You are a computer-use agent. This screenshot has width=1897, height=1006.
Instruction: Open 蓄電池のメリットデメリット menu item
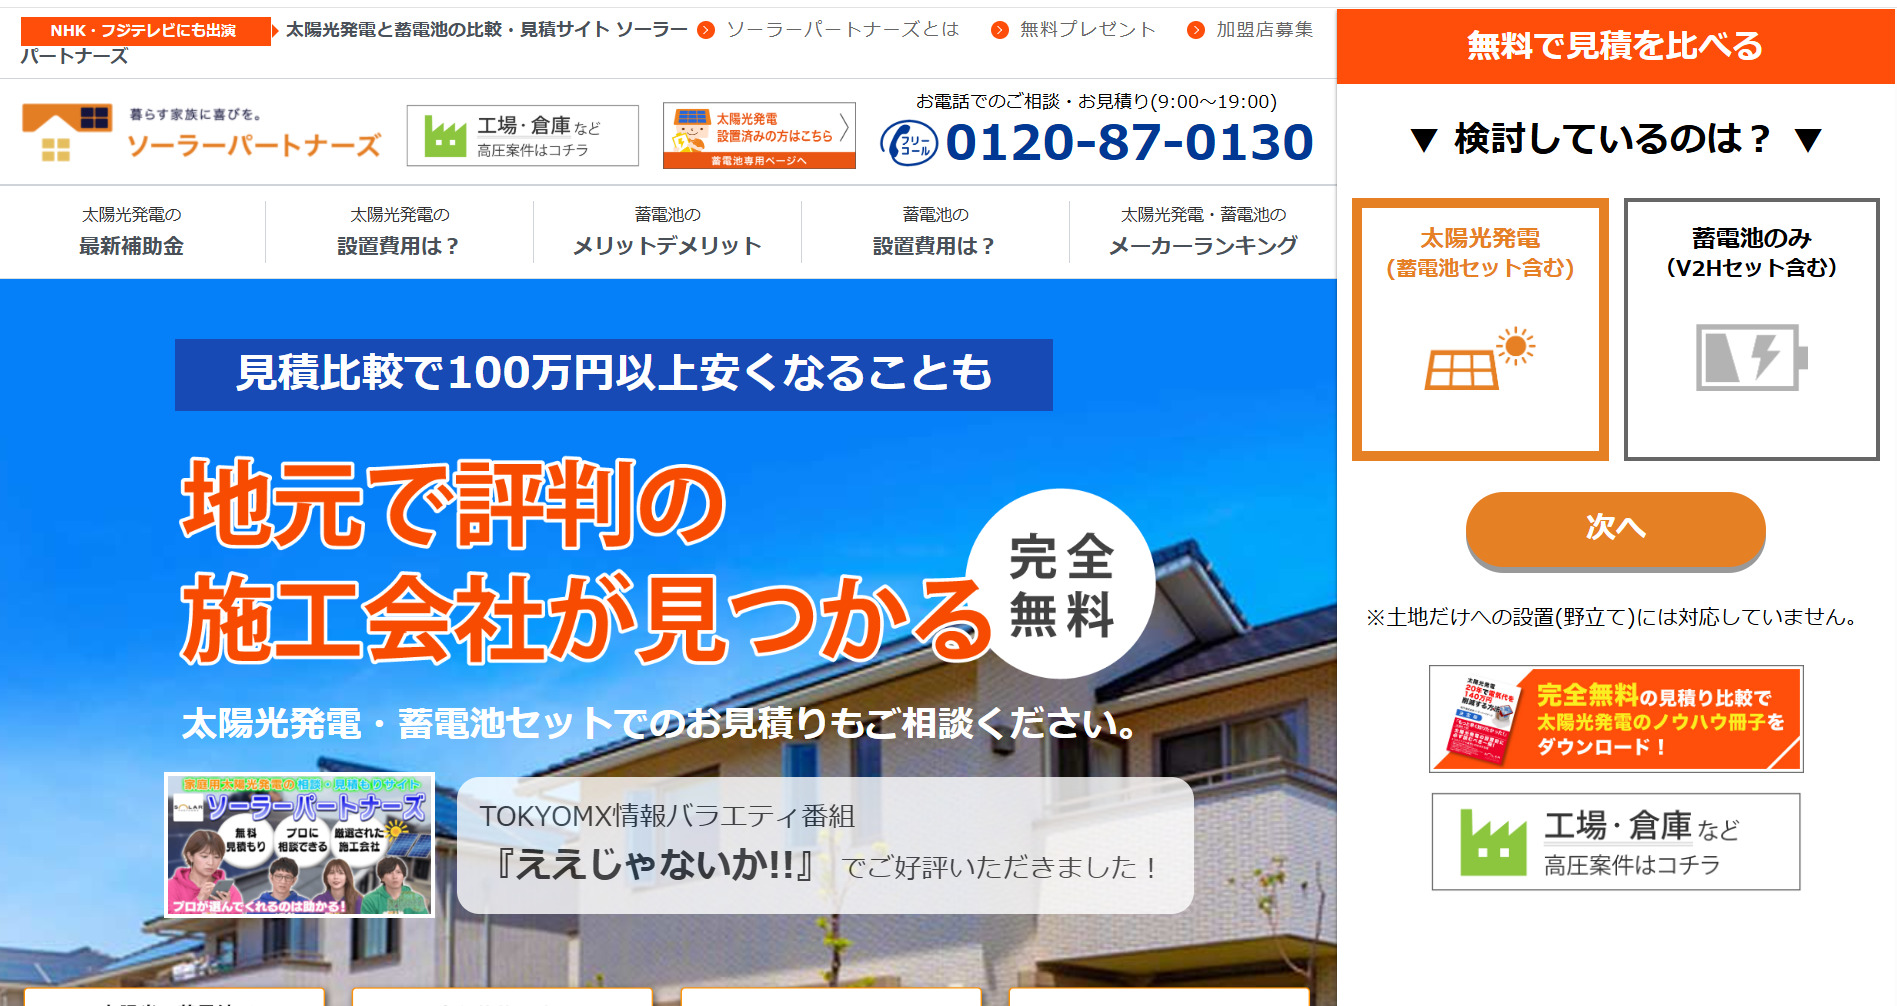pyautogui.click(x=667, y=232)
